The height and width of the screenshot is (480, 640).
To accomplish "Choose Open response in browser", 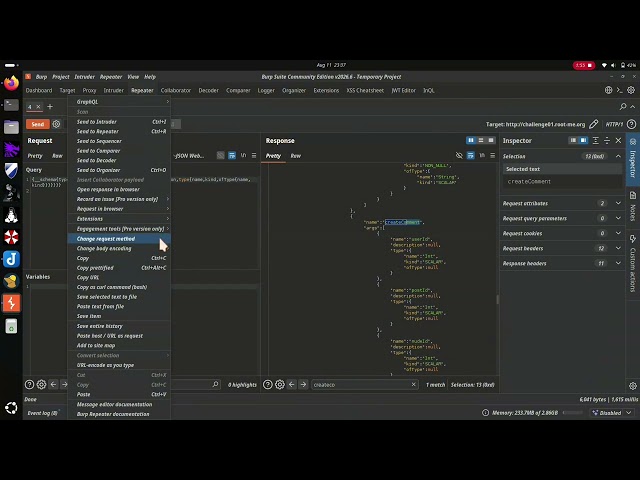I will [119, 189].
